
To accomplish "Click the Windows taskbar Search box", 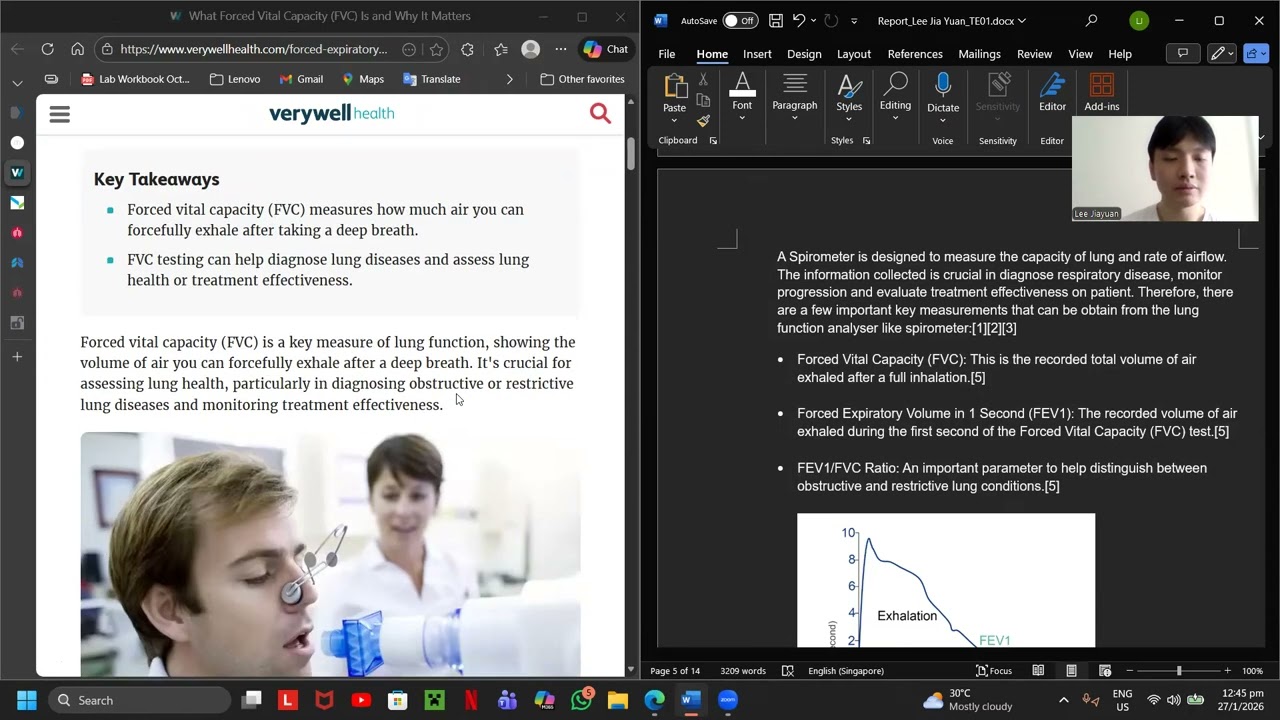I will pyautogui.click(x=139, y=700).
